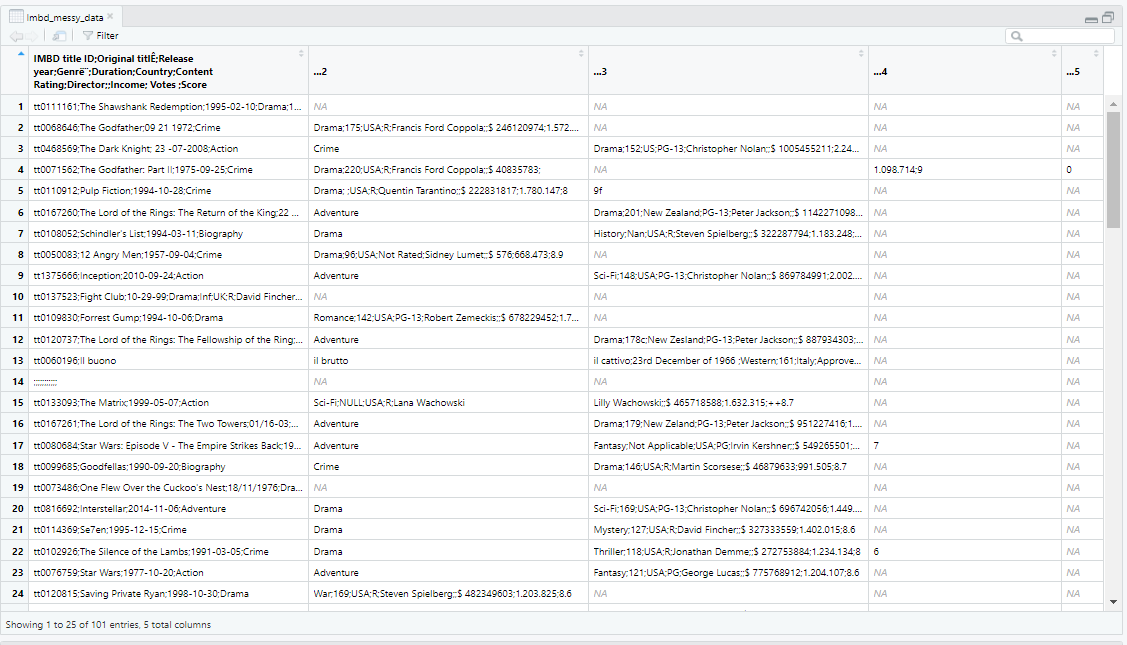Click the magnifier icon in the search box
Image resolution: width=1127 pixels, height=645 pixels.
point(1017,36)
